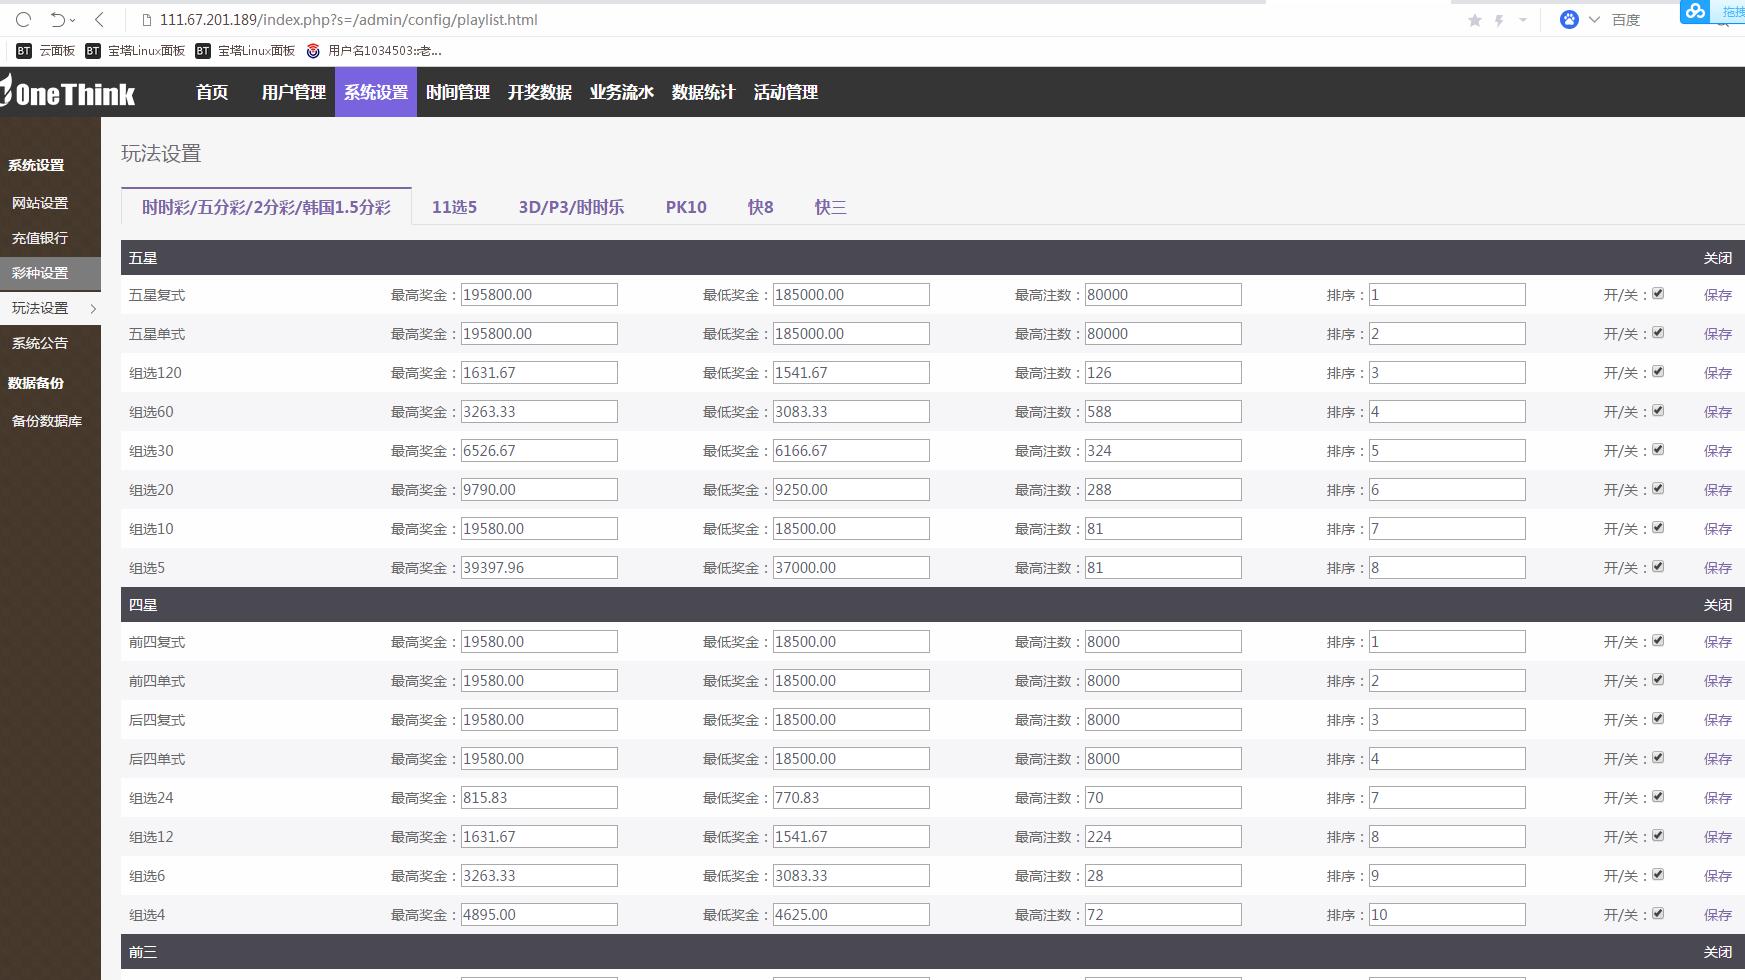Click 保存 for the 五星单式 row
1745x980 pixels.
point(1717,334)
